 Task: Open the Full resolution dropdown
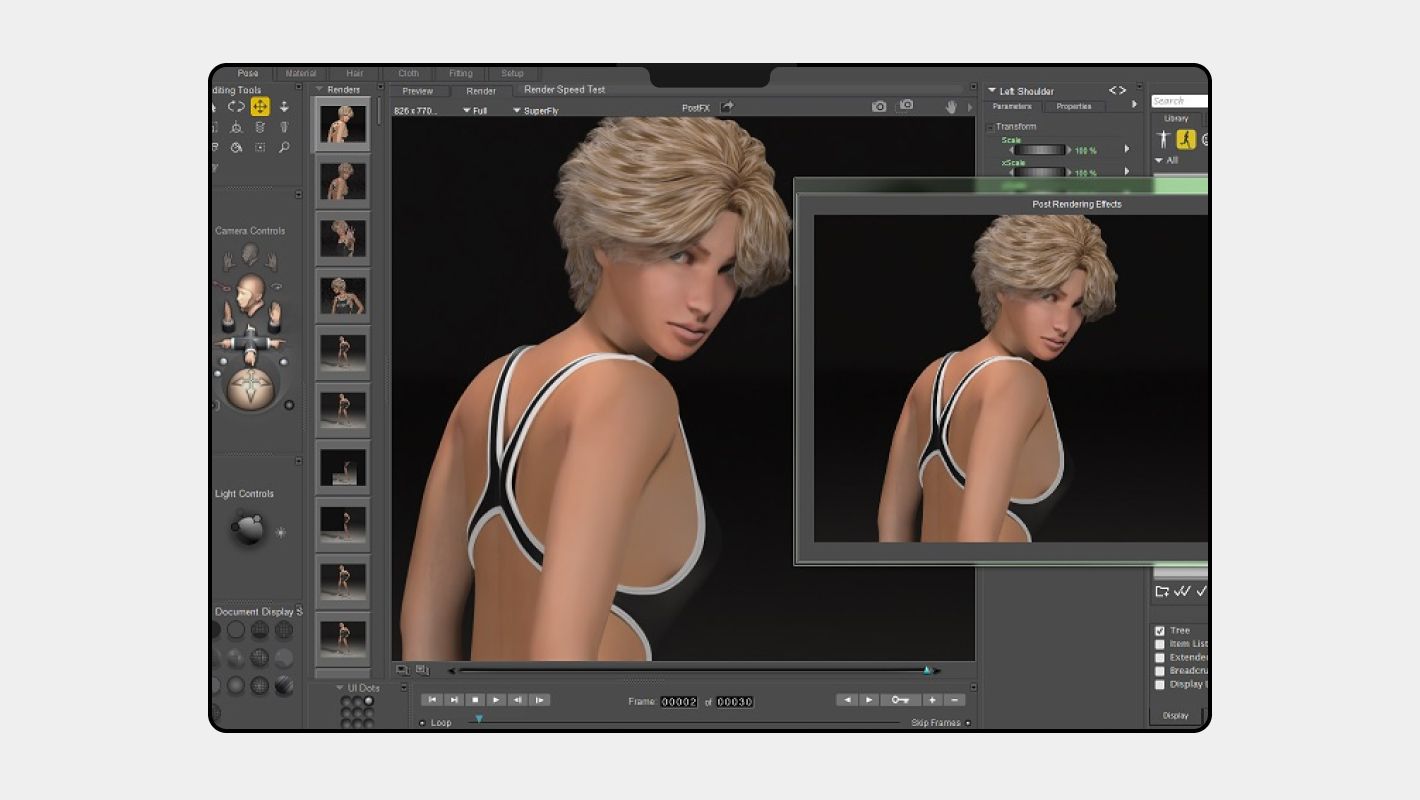474,111
